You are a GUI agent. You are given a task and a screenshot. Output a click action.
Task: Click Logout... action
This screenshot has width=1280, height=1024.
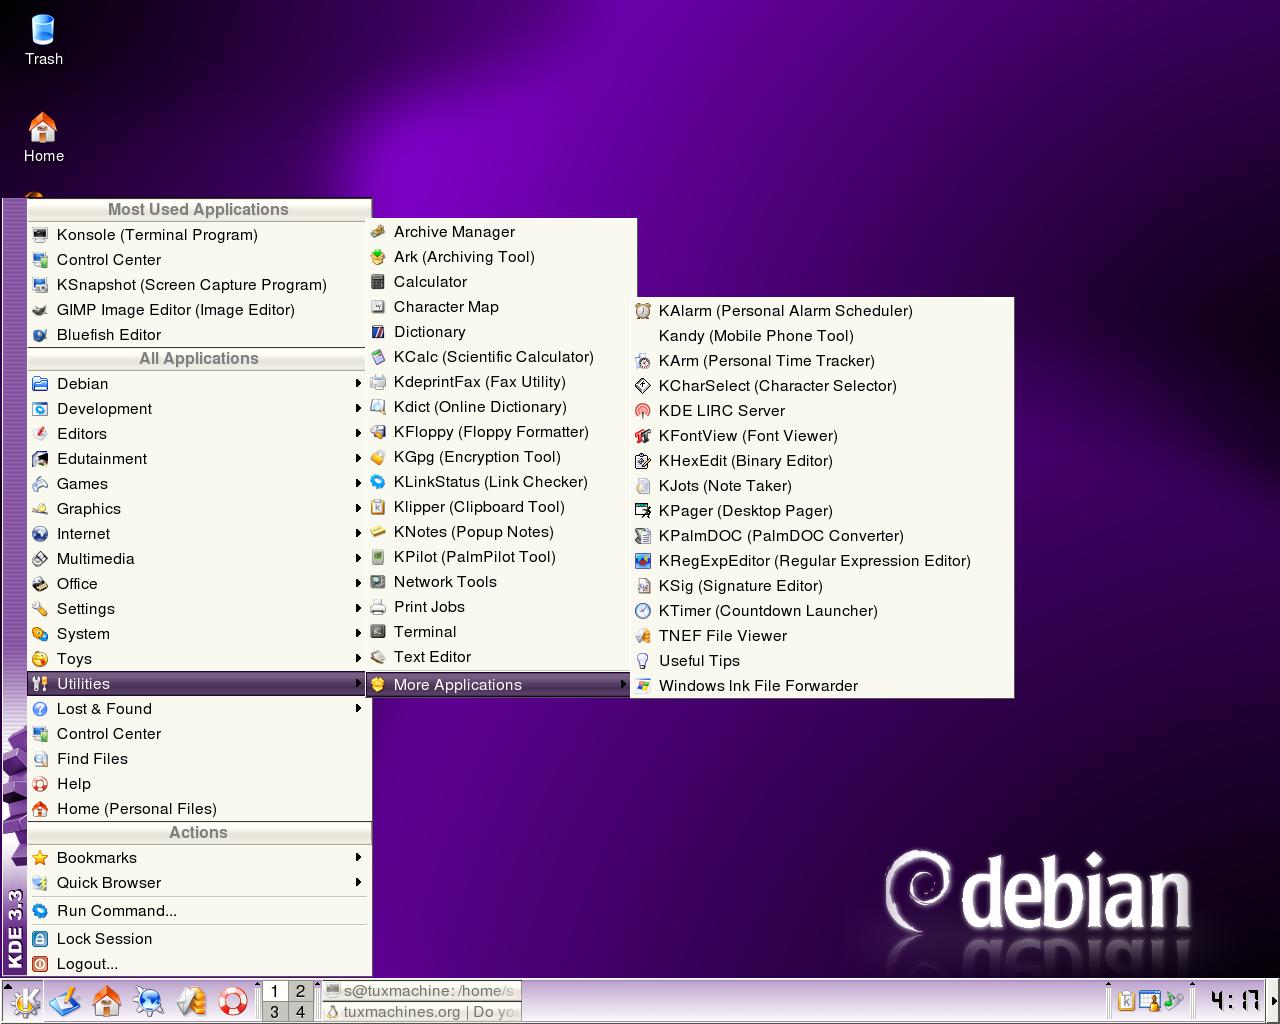tap(198, 964)
